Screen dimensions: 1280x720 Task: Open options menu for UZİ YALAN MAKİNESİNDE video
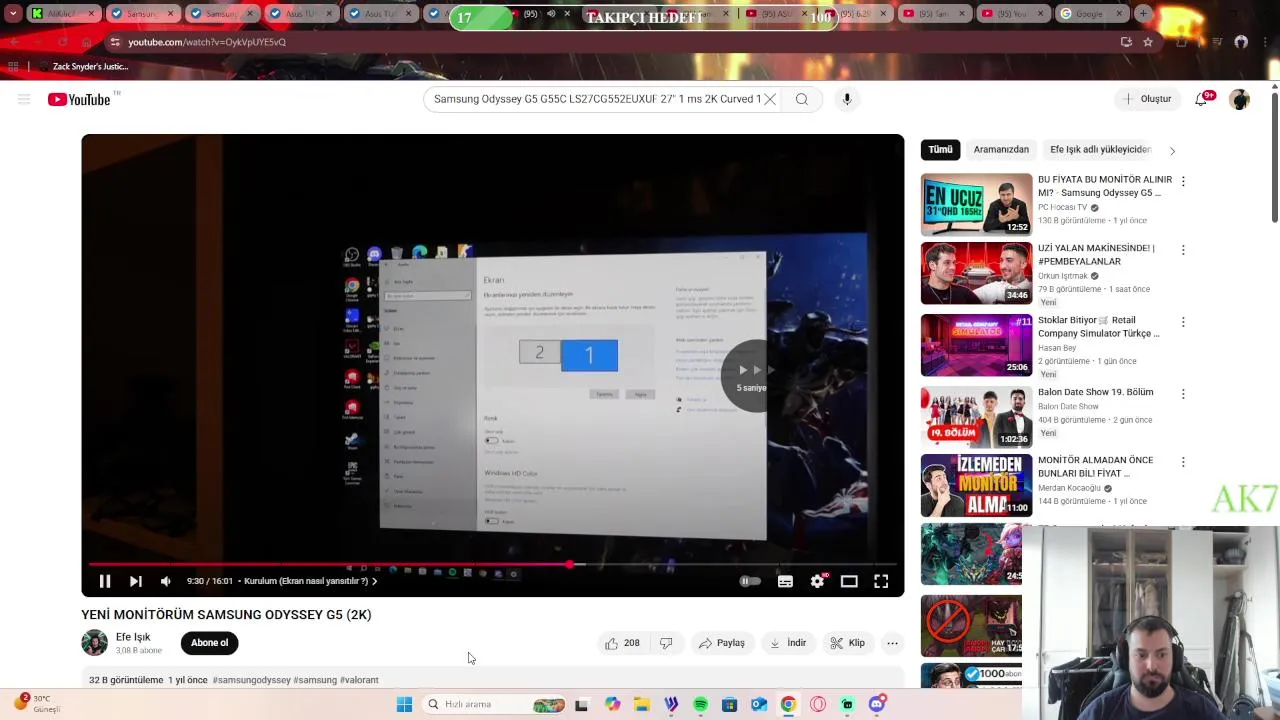point(1183,250)
